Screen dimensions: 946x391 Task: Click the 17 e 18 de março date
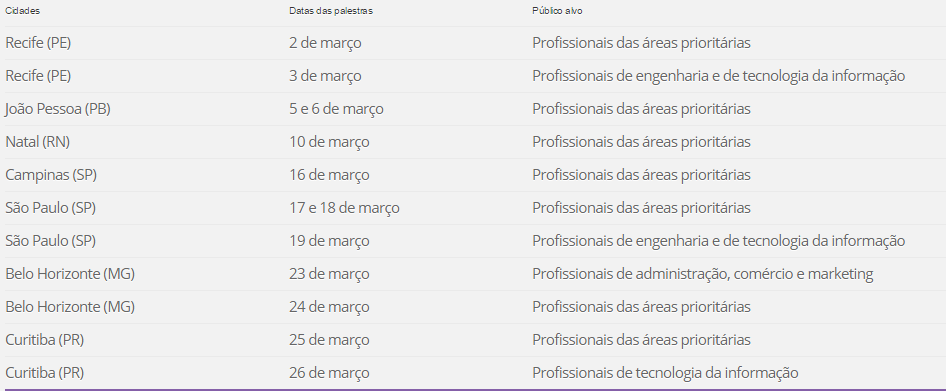point(344,208)
